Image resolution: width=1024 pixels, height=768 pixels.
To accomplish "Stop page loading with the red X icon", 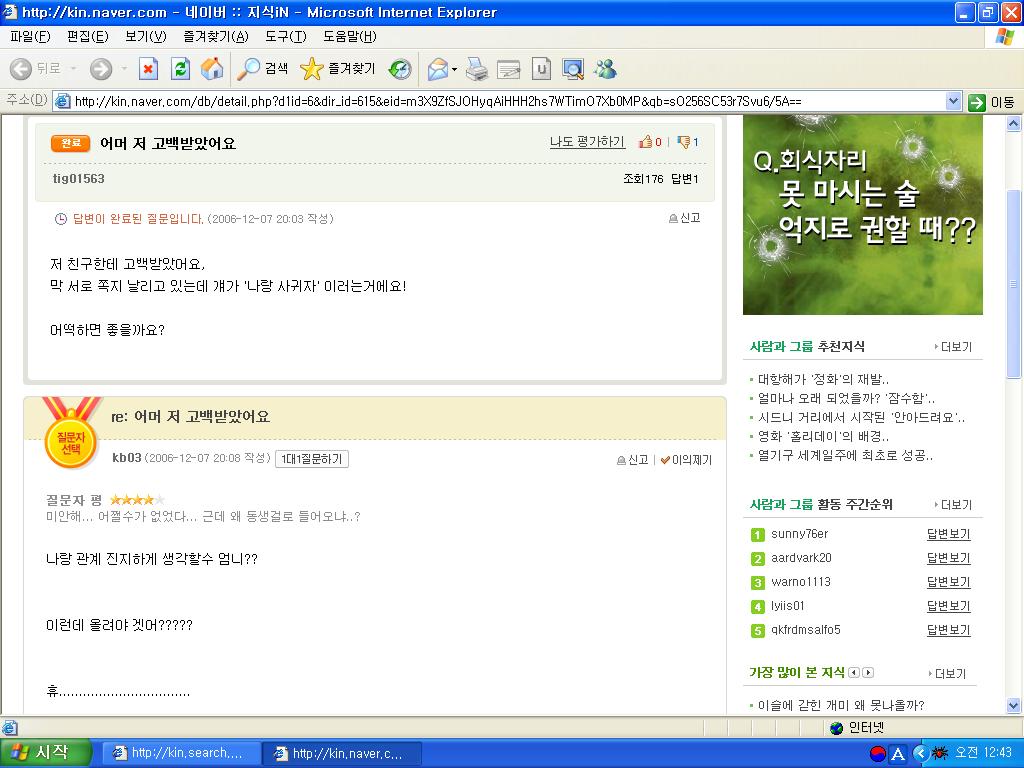I will coord(148,69).
